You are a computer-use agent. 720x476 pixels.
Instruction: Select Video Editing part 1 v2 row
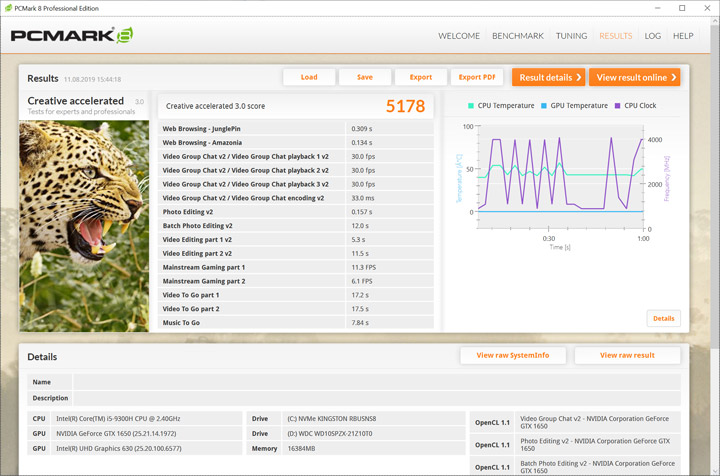[x=296, y=240]
